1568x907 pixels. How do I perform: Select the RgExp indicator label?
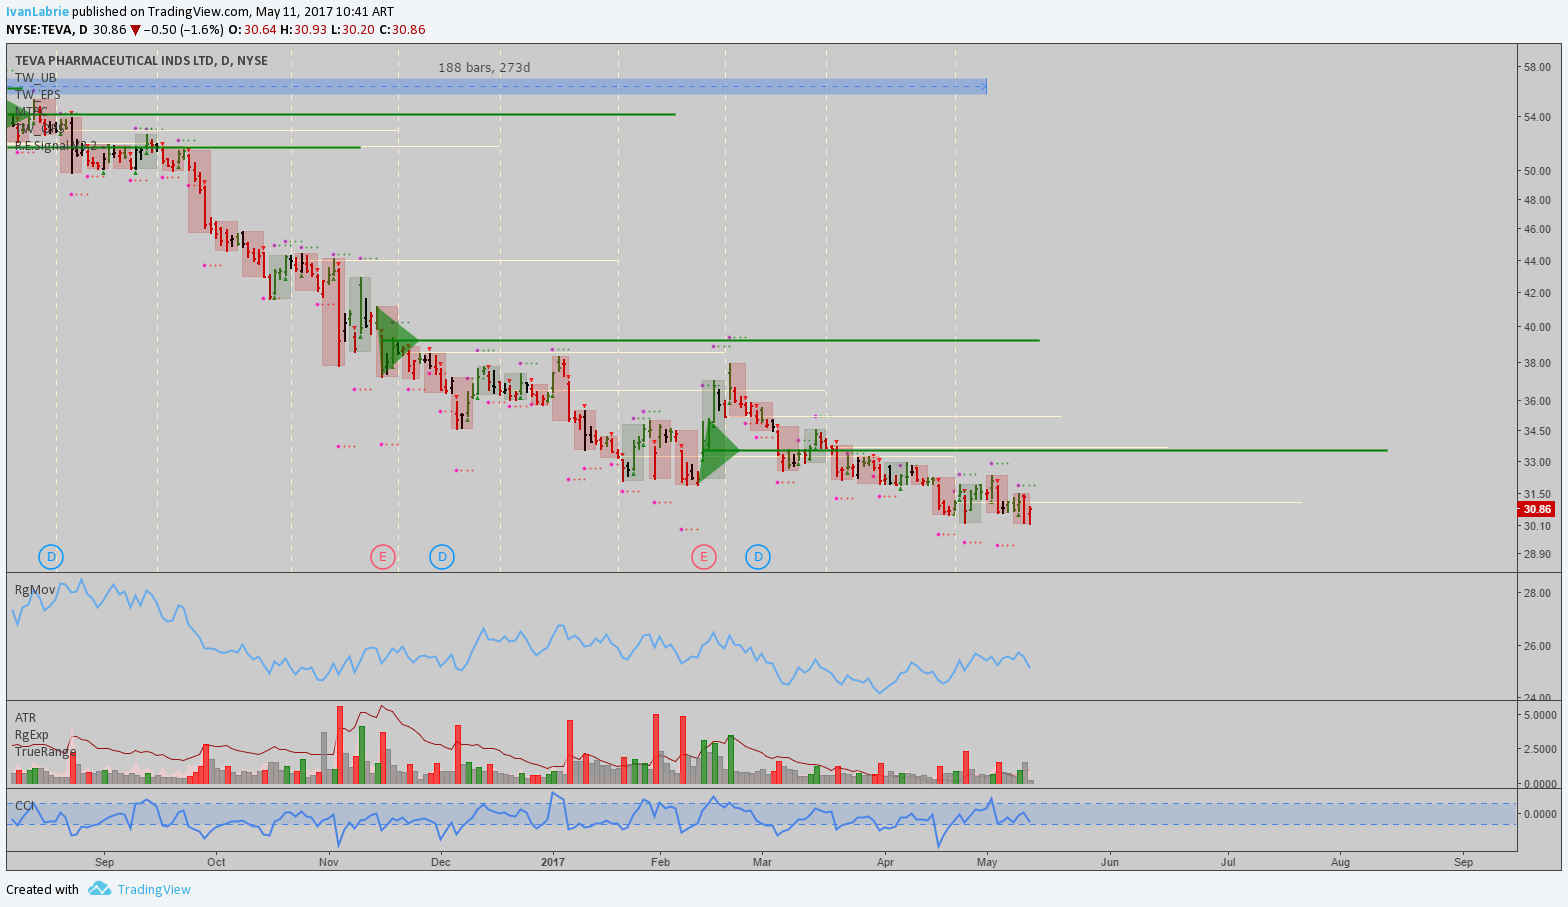click(31, 734)
